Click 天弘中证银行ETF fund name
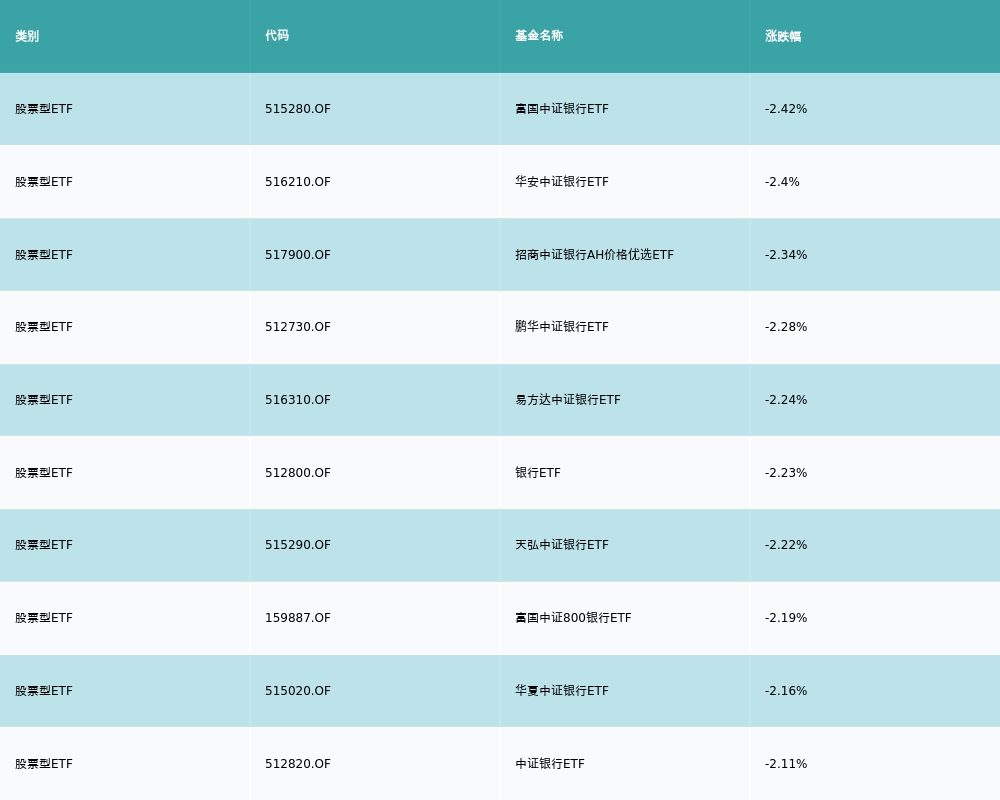The height and width of the screenshot is (800, 1000). pyautogui.click(x=562, y=545)
